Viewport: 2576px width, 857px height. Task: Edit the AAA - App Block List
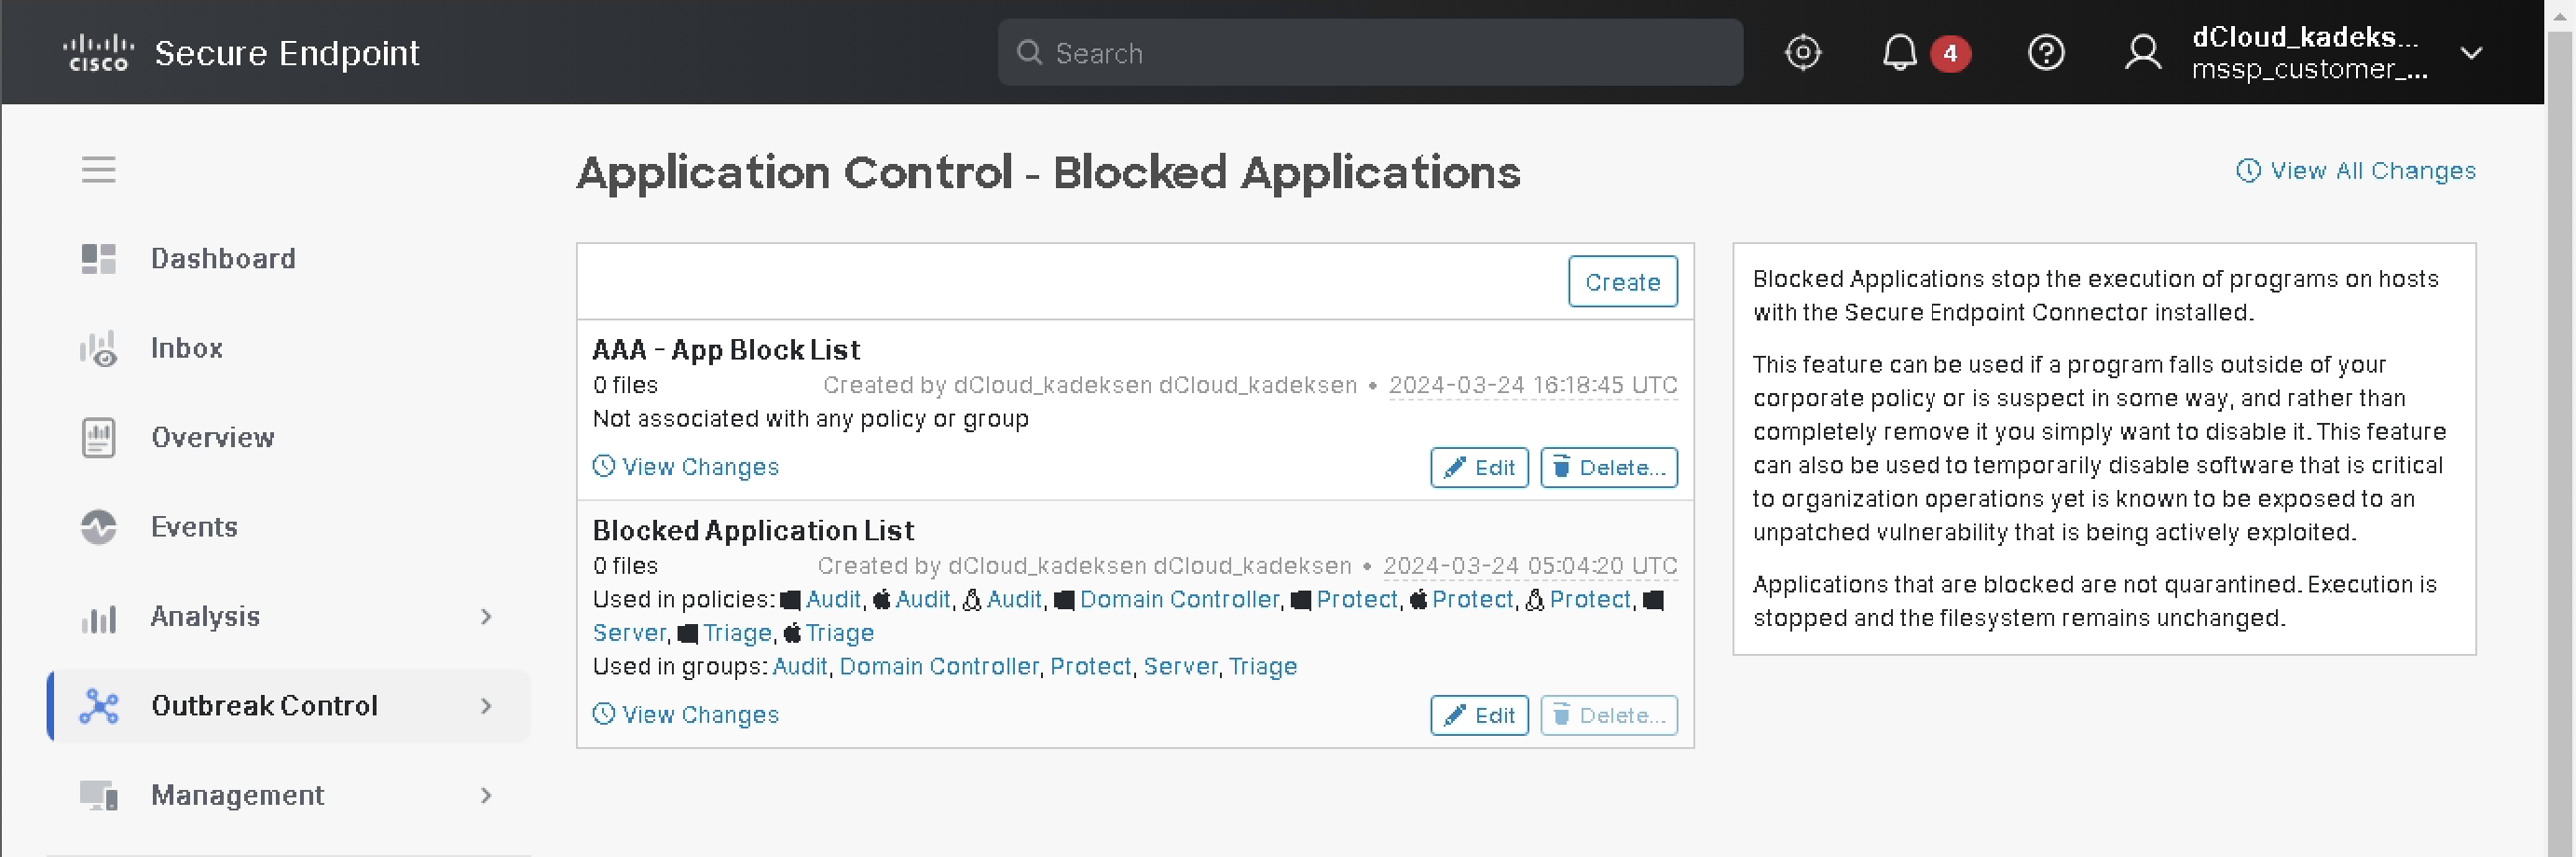(x=1478, y=468)
